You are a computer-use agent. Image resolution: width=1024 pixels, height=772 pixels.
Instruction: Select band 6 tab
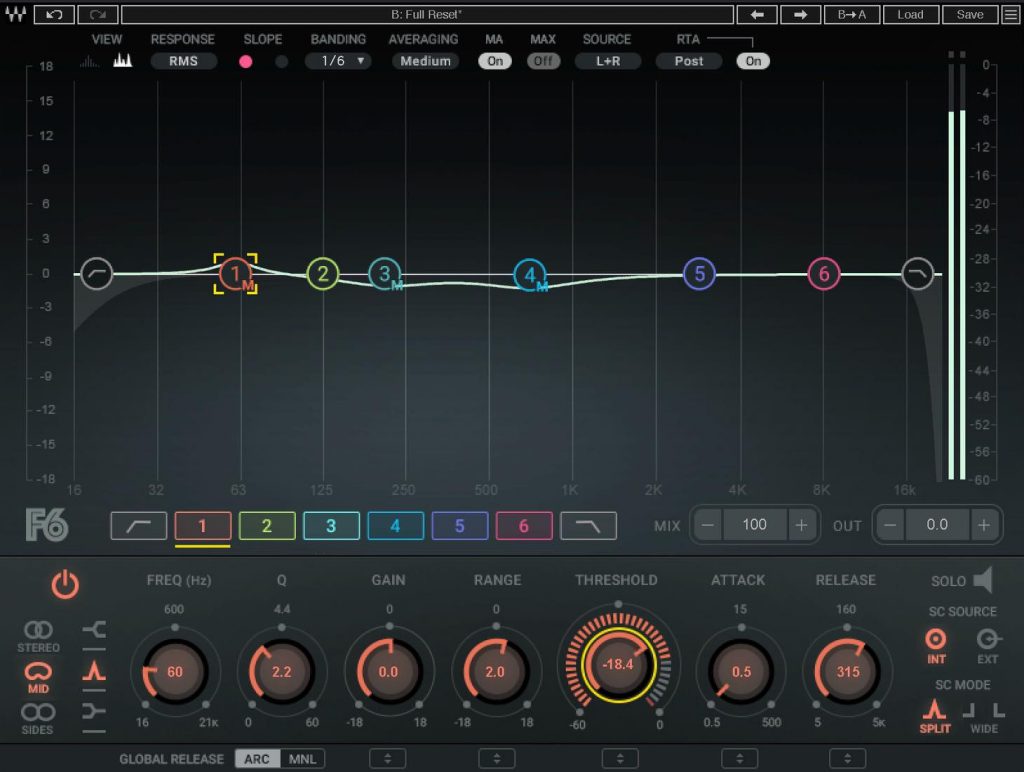[x=523, y=526]
